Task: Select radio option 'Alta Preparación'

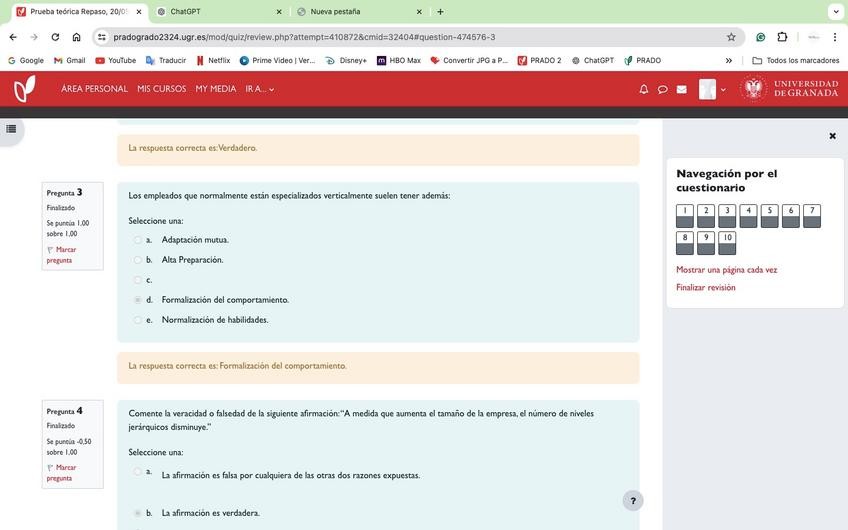Action: [138, 260]
